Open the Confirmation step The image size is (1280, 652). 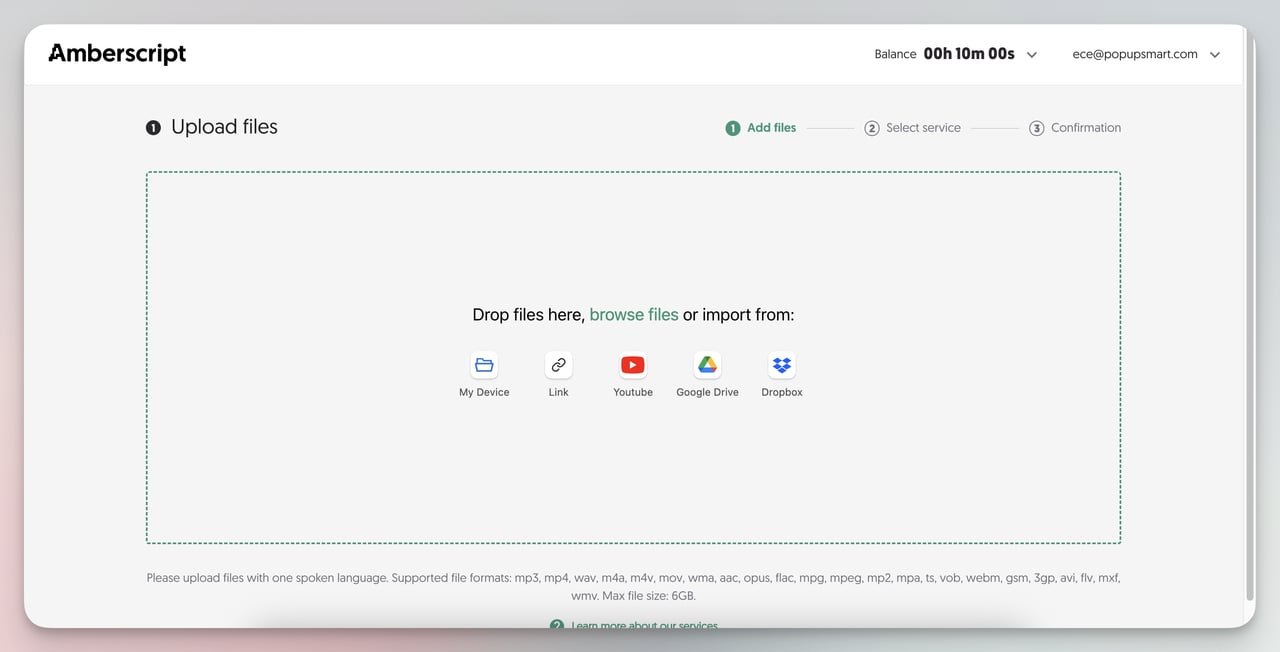tap(1075, 127)
